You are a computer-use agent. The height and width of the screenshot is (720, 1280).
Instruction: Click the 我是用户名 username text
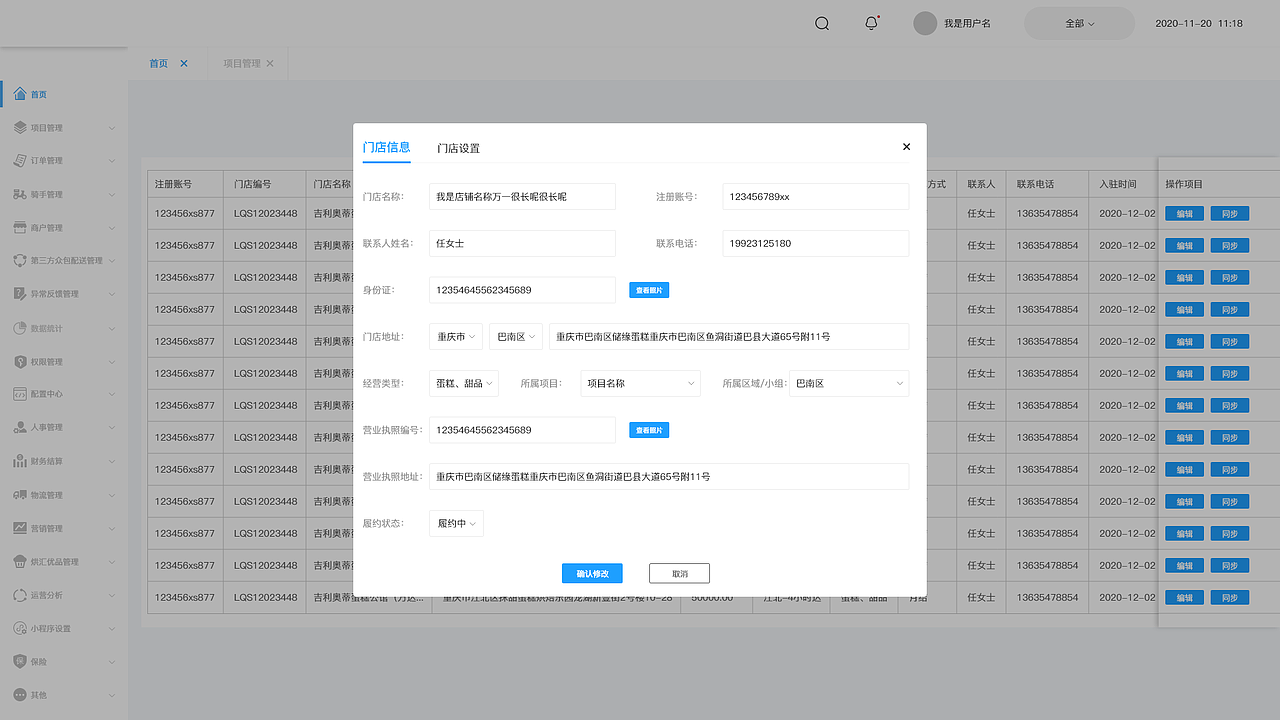point(967,23)
